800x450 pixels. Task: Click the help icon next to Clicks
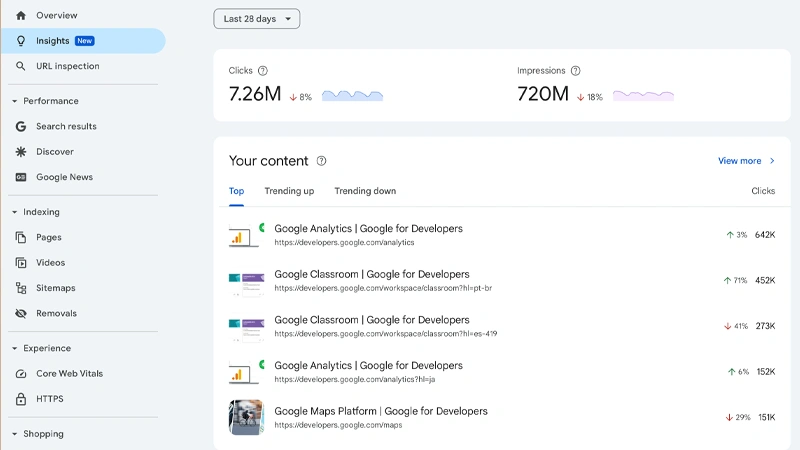263,70
